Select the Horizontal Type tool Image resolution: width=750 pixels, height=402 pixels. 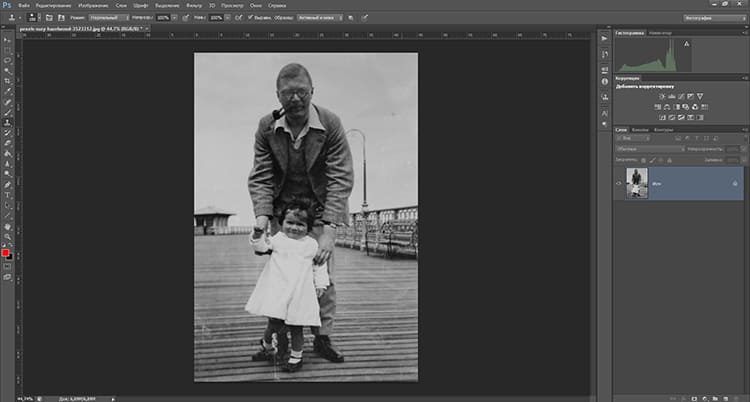[7, 195]
